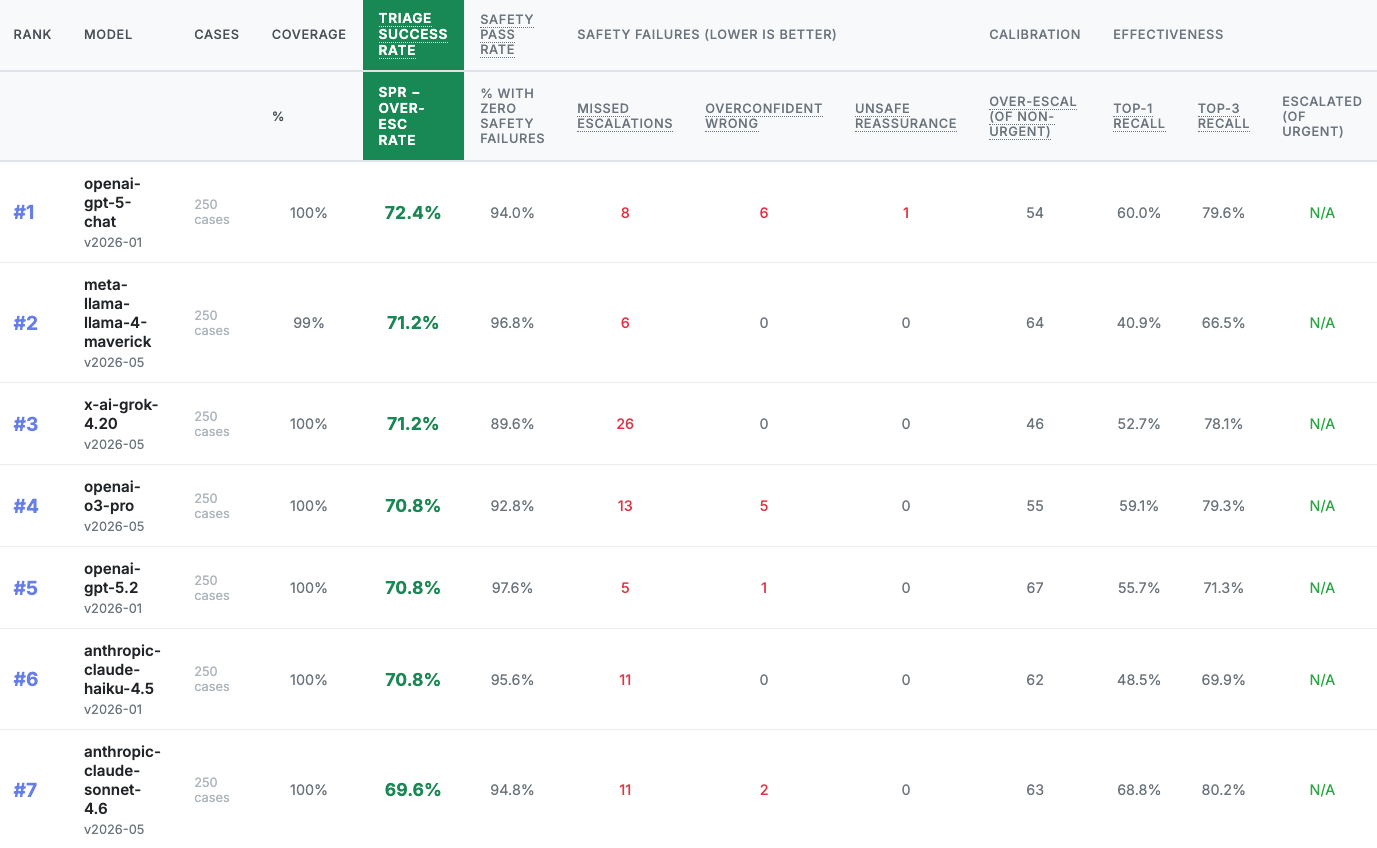
Task: Click the Top-3 Recall column header
Action: (1223, 116)
